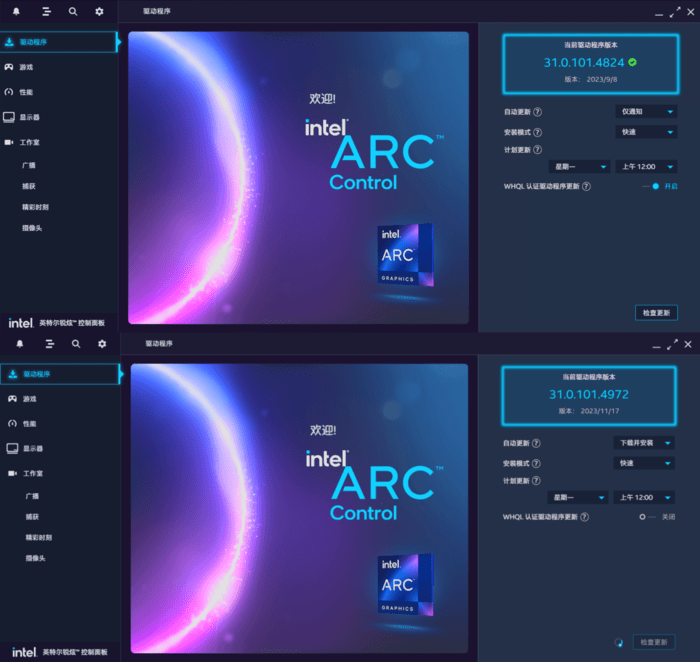Viewport: 700px width, 662px height.
Task: Open the 下载并安装 auto-update dropdown
Action: pyautogui.click(x=644, y=443)
